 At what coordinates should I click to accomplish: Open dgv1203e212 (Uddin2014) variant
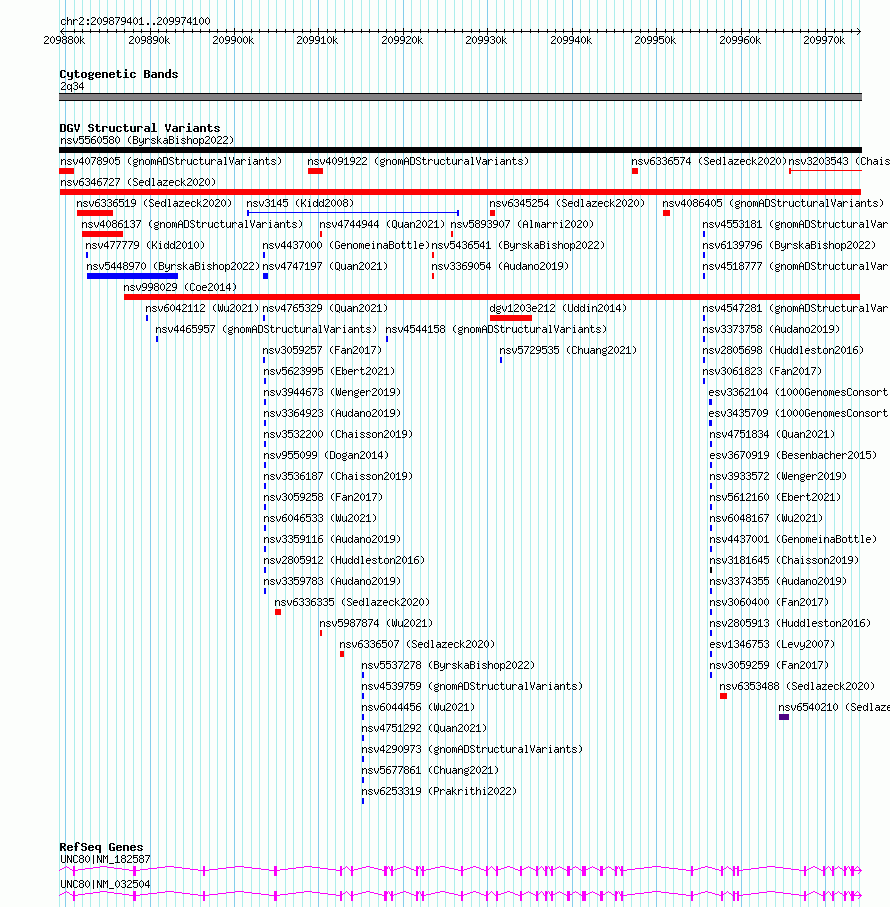pyautogui.click(x=558, y=308)
